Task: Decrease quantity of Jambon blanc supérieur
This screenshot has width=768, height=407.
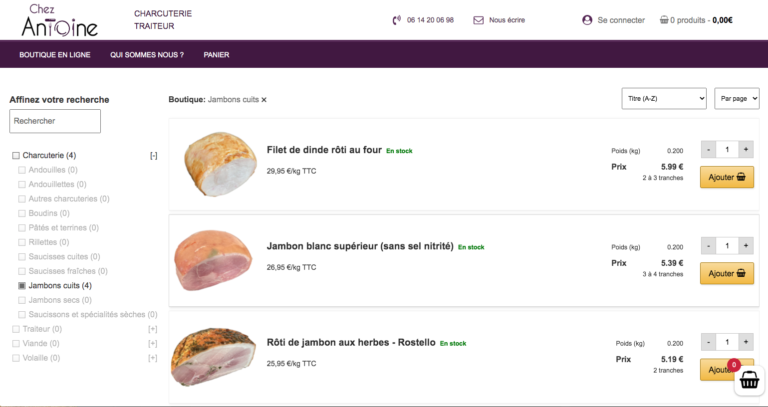Action: tap(708, 245)
